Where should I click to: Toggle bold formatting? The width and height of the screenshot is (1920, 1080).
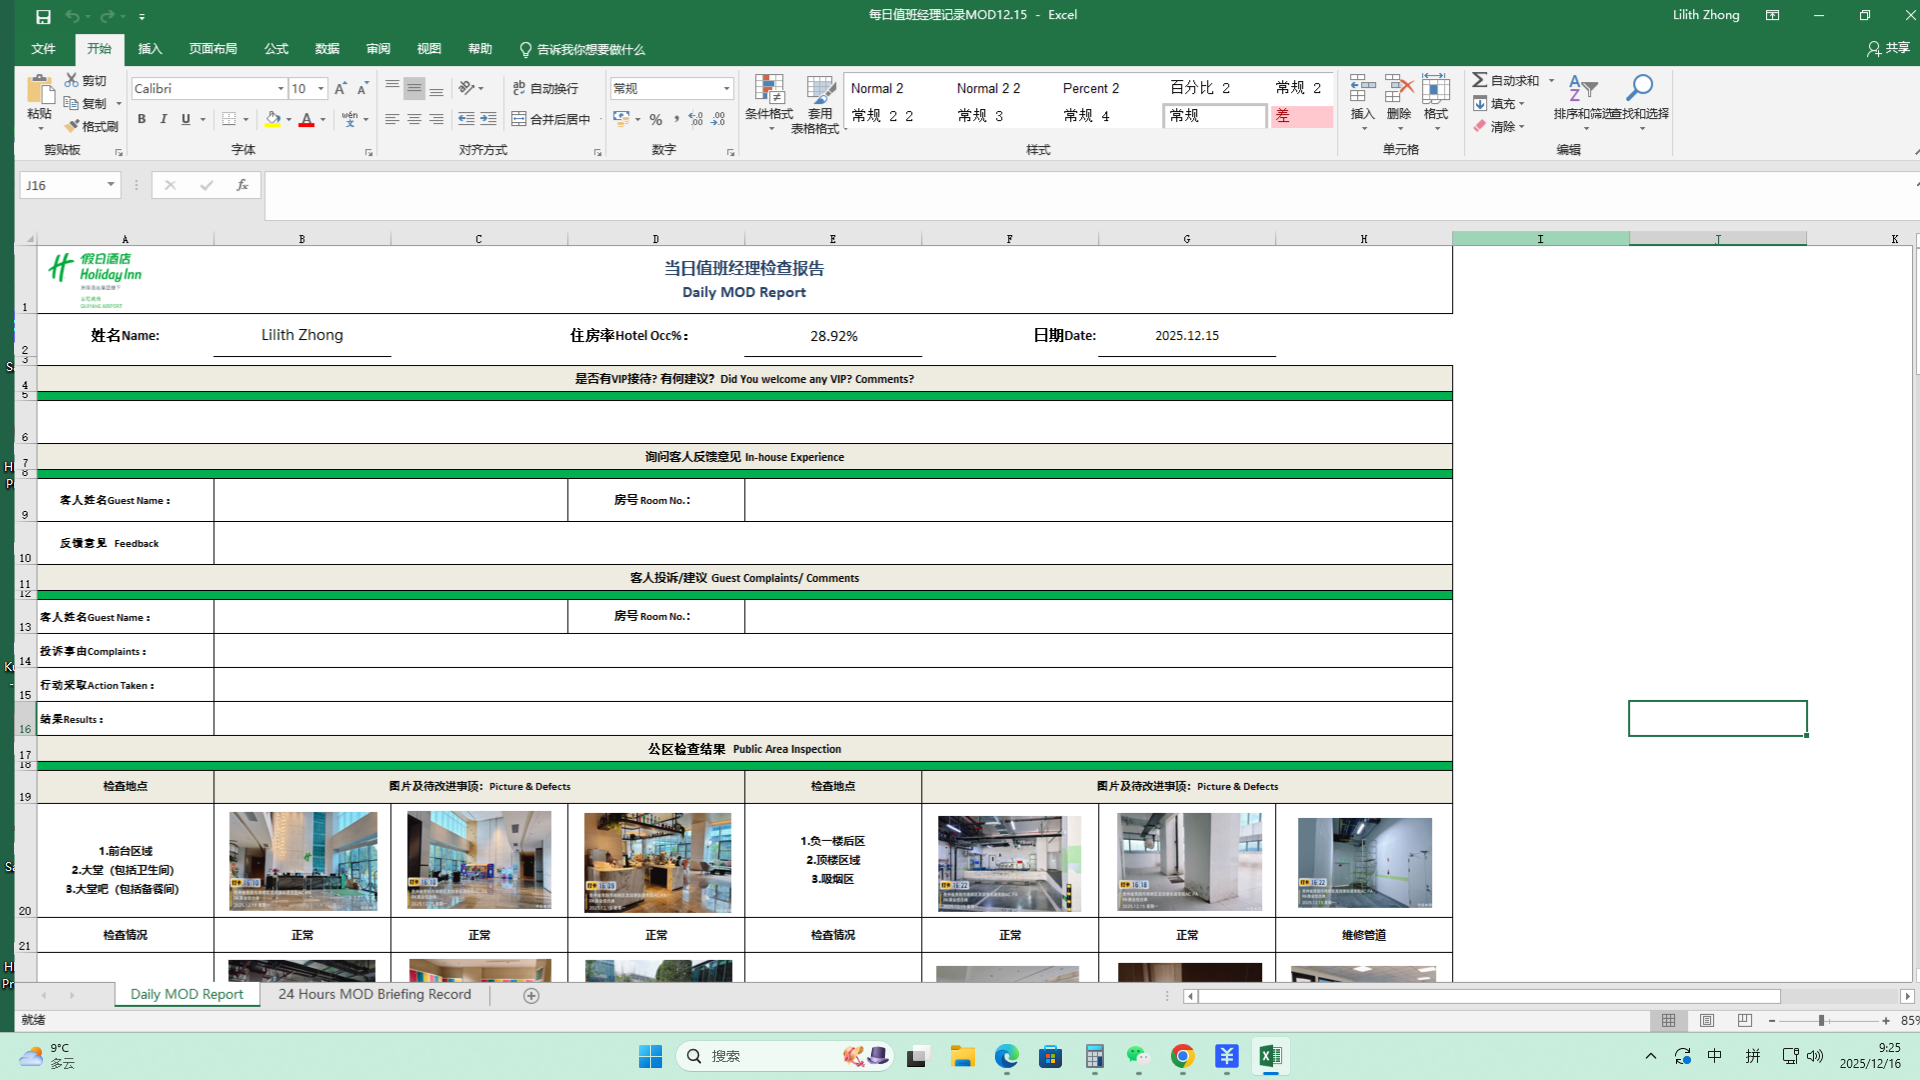tap(141, 119)
